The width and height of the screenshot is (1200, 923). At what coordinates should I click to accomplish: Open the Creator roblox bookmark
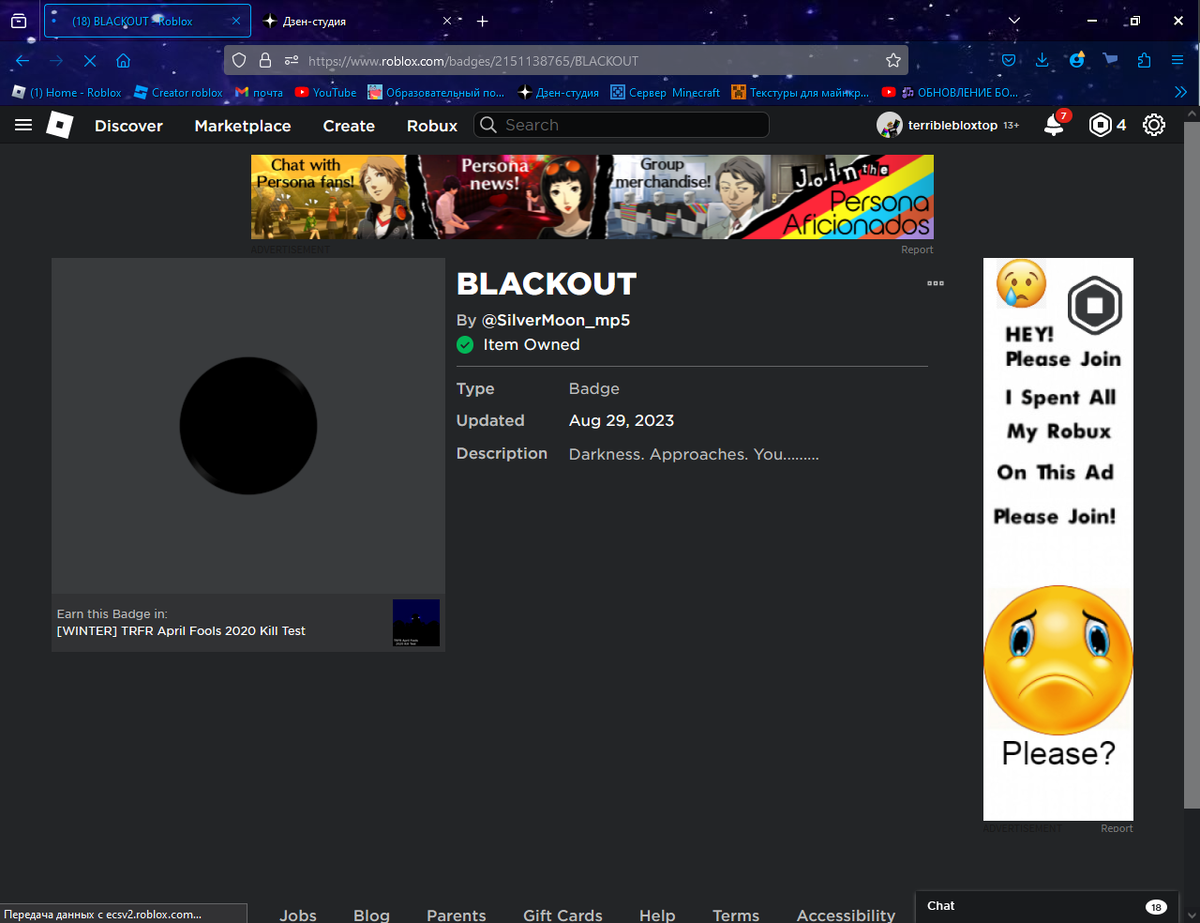(x=178, y=92)
